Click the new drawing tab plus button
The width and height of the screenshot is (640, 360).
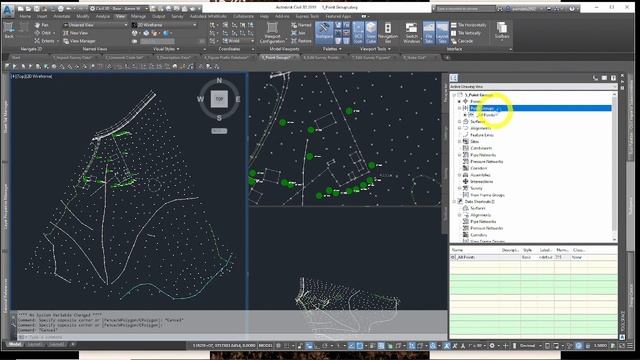point(447,58)
